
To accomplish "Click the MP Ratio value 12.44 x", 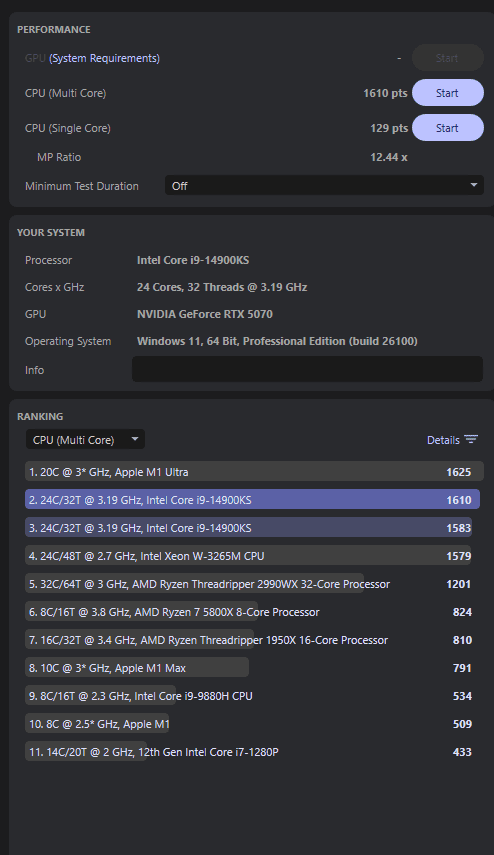I will pyautogui.click(x=389, y=157).
